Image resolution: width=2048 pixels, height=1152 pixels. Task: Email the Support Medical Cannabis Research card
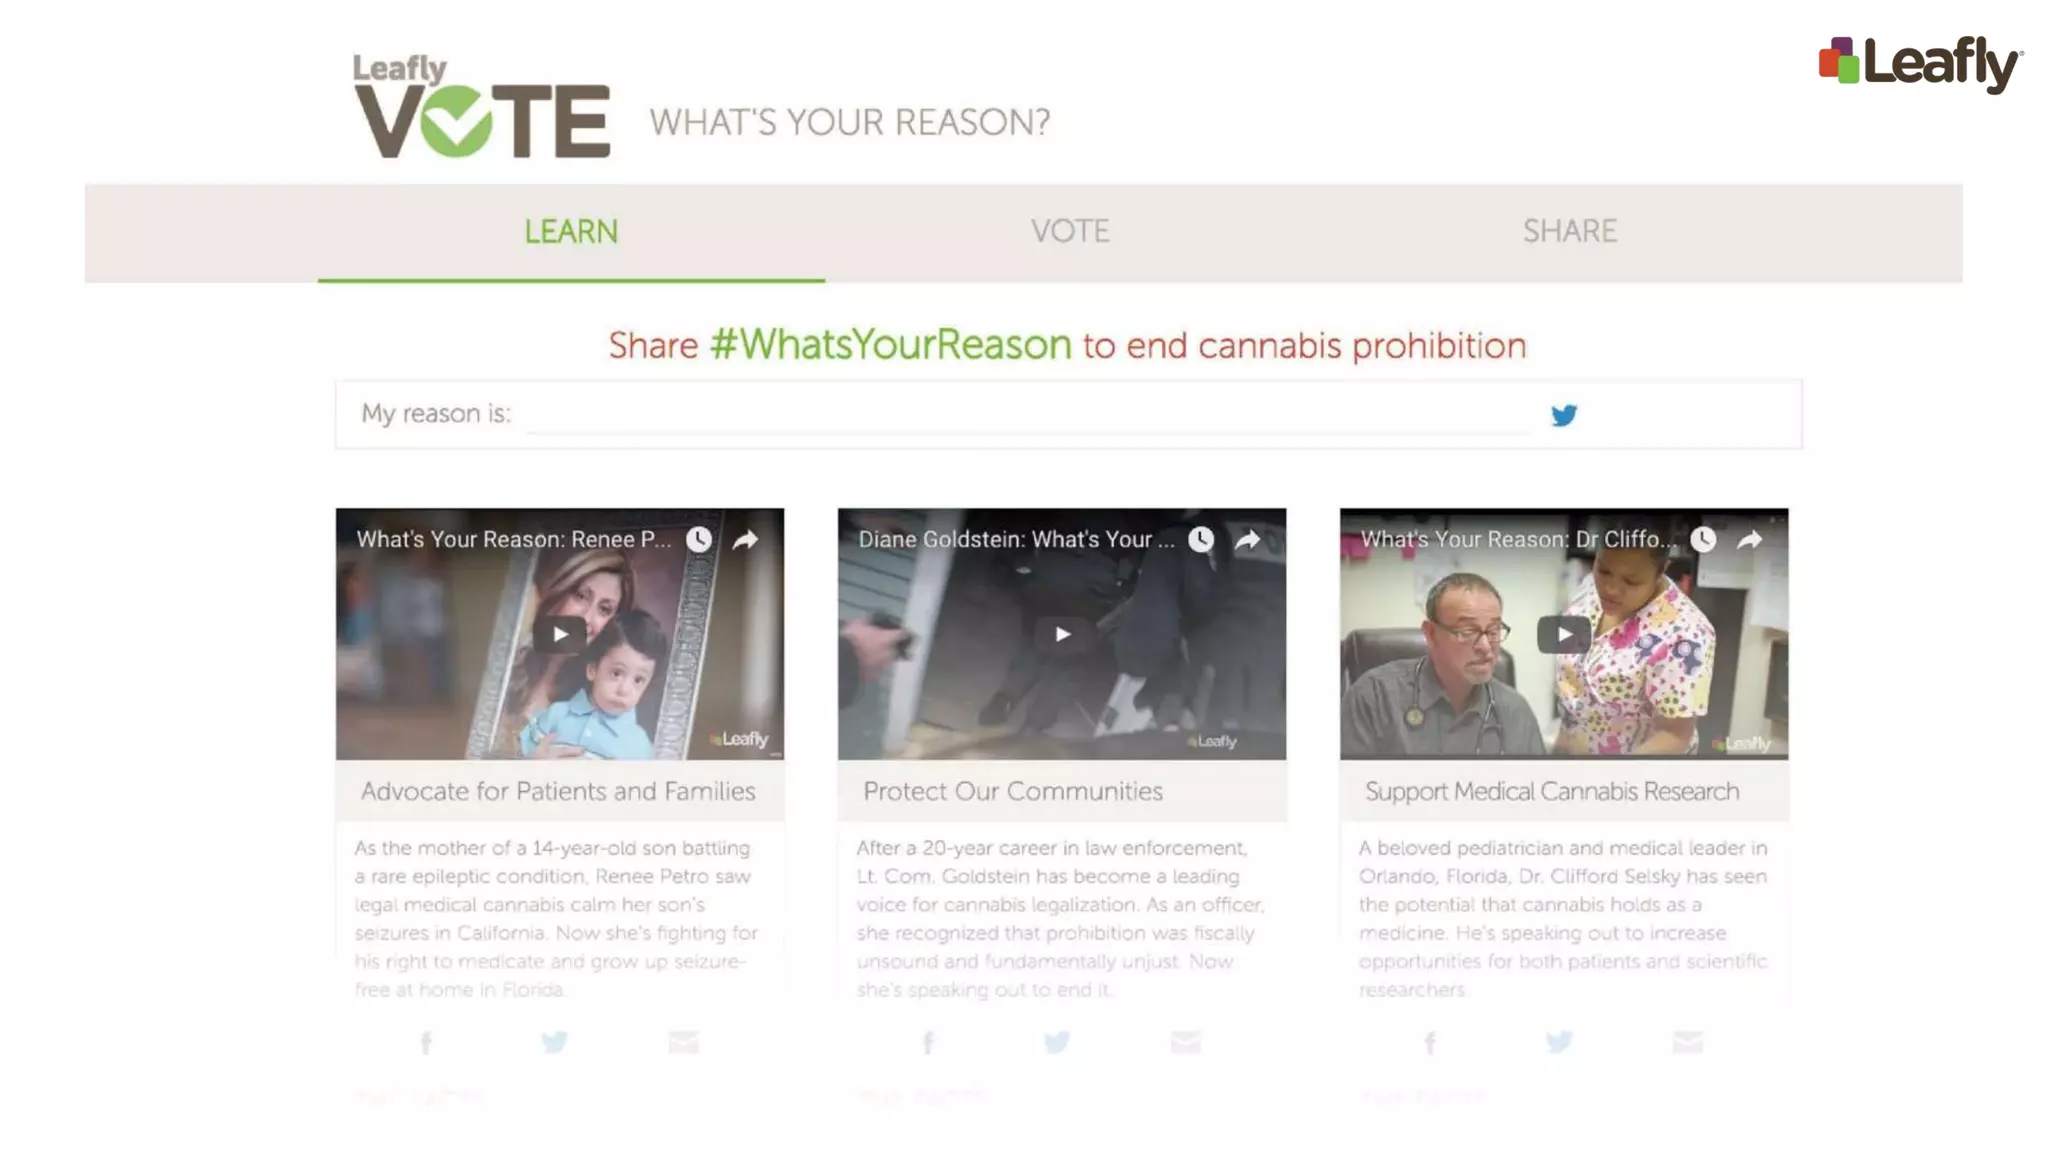click(1687, 1042)
